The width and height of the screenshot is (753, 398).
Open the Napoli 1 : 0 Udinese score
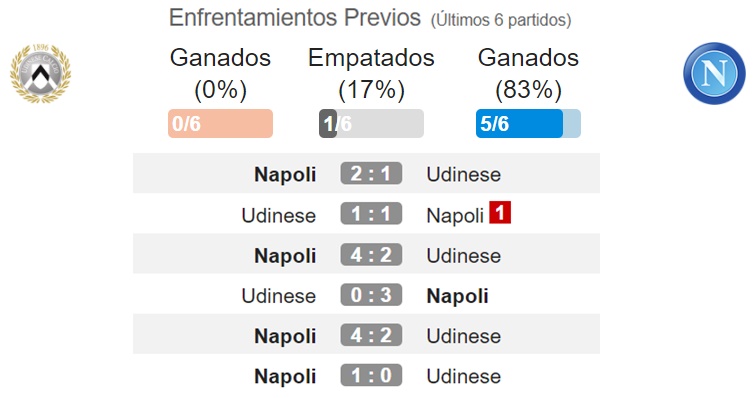click(x=371, y=375)
